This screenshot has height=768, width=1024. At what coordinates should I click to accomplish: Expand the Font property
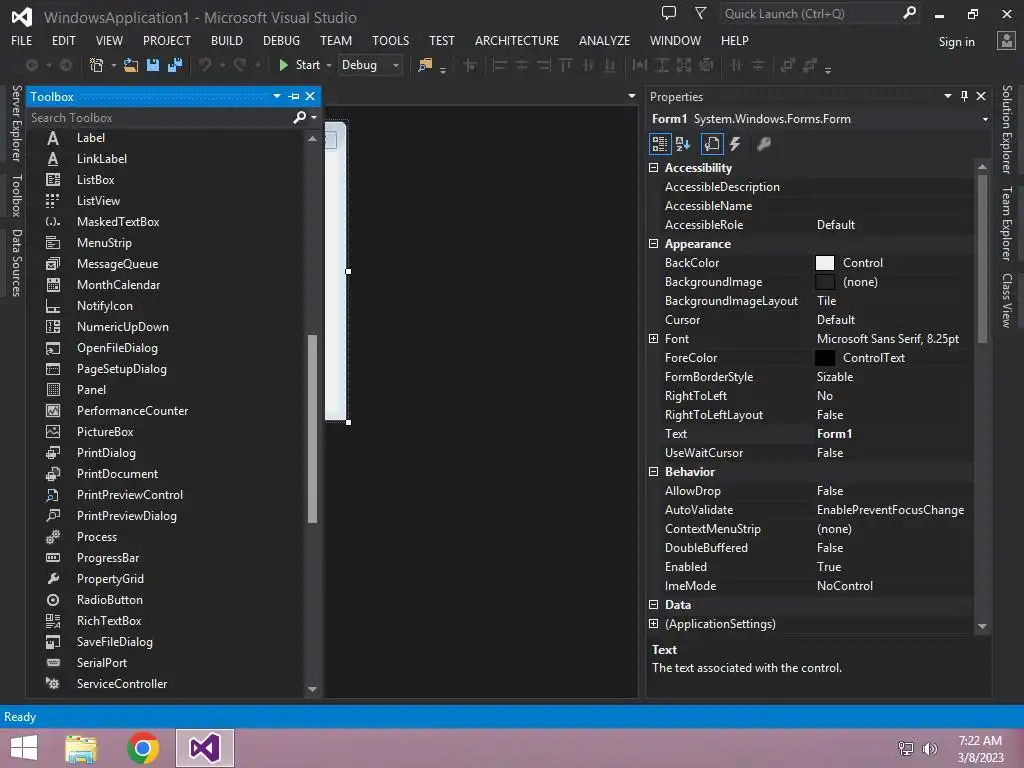pos(653,338)
